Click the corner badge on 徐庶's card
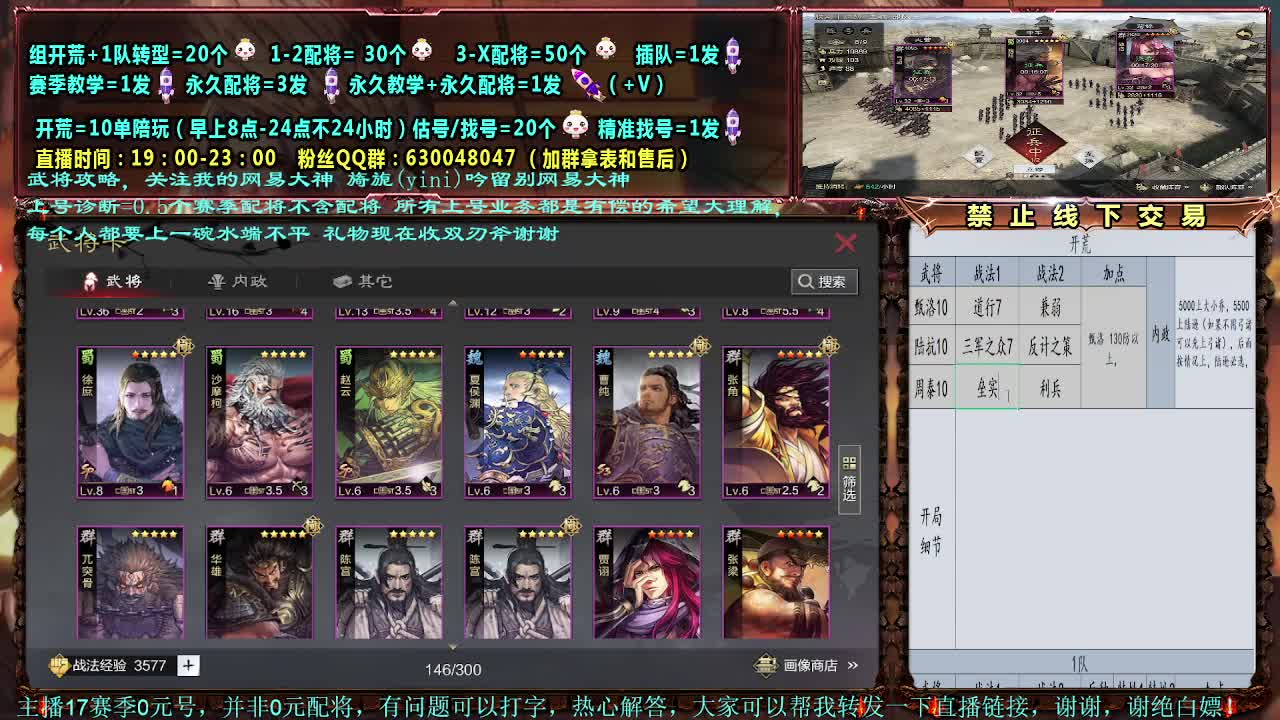The image size is (1280, 720). (184, 346)
